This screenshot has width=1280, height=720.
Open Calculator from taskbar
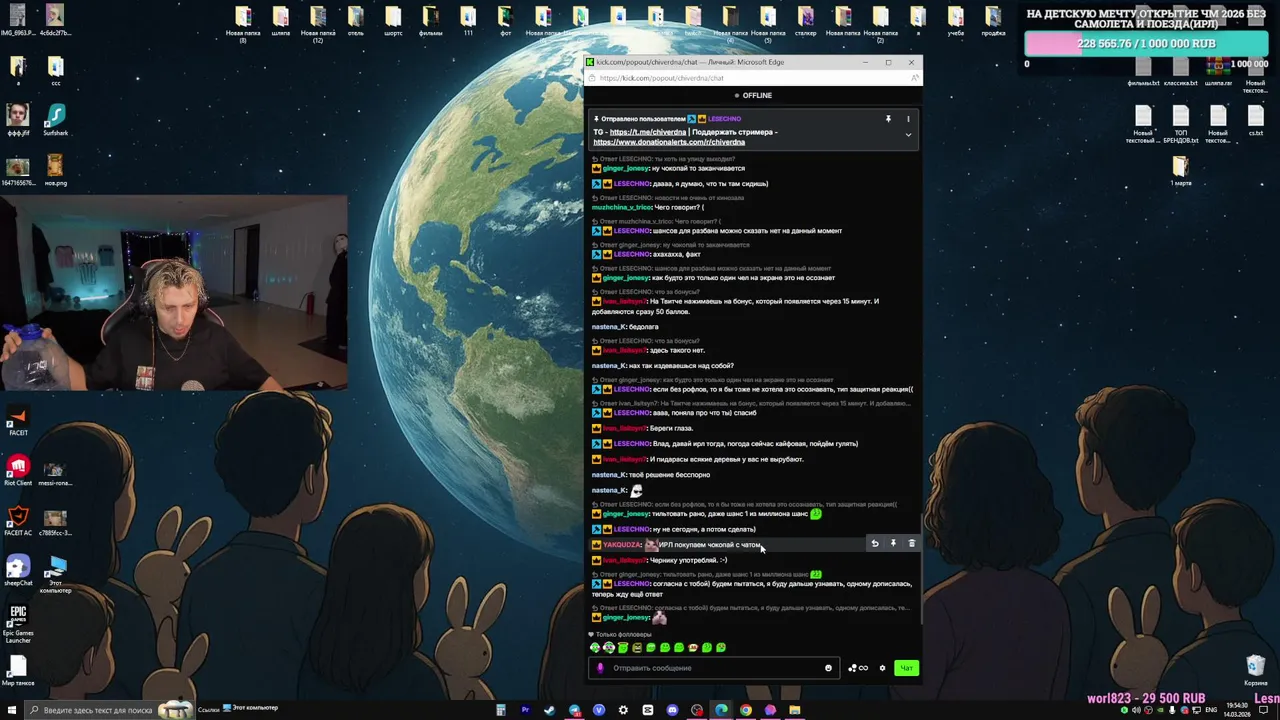(x=501, y=710)
